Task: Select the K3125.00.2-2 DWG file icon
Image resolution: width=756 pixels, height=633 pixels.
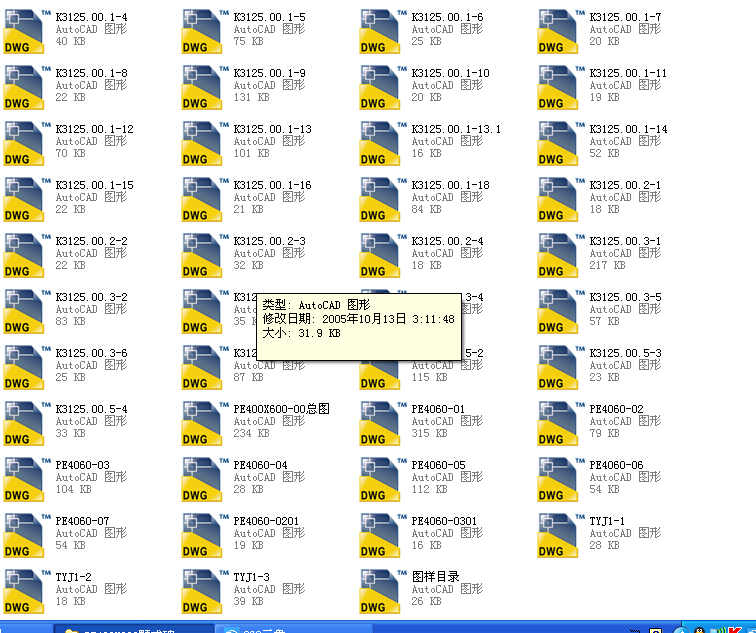Action: point(24,255)
